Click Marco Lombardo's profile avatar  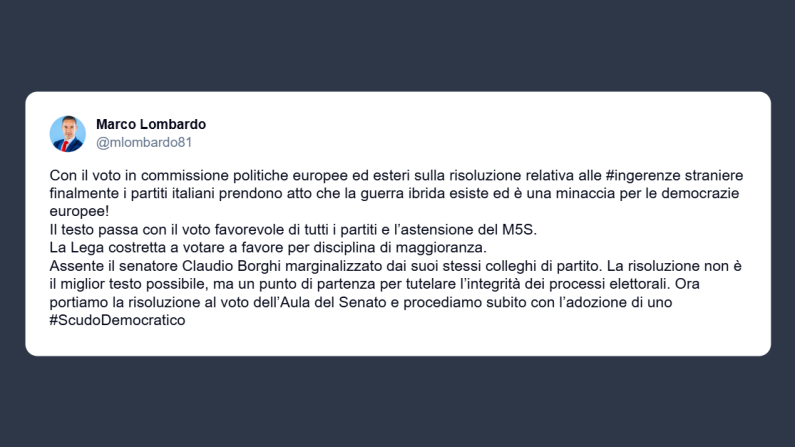[x=68, y=133]
